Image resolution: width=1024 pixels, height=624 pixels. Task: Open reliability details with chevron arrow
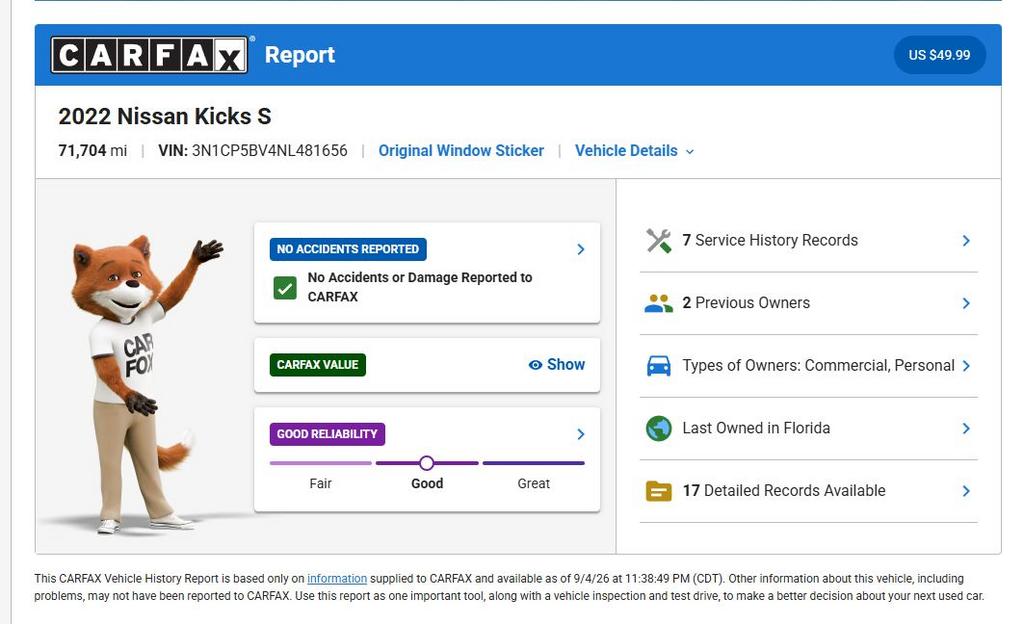click(x=581, y=434)
